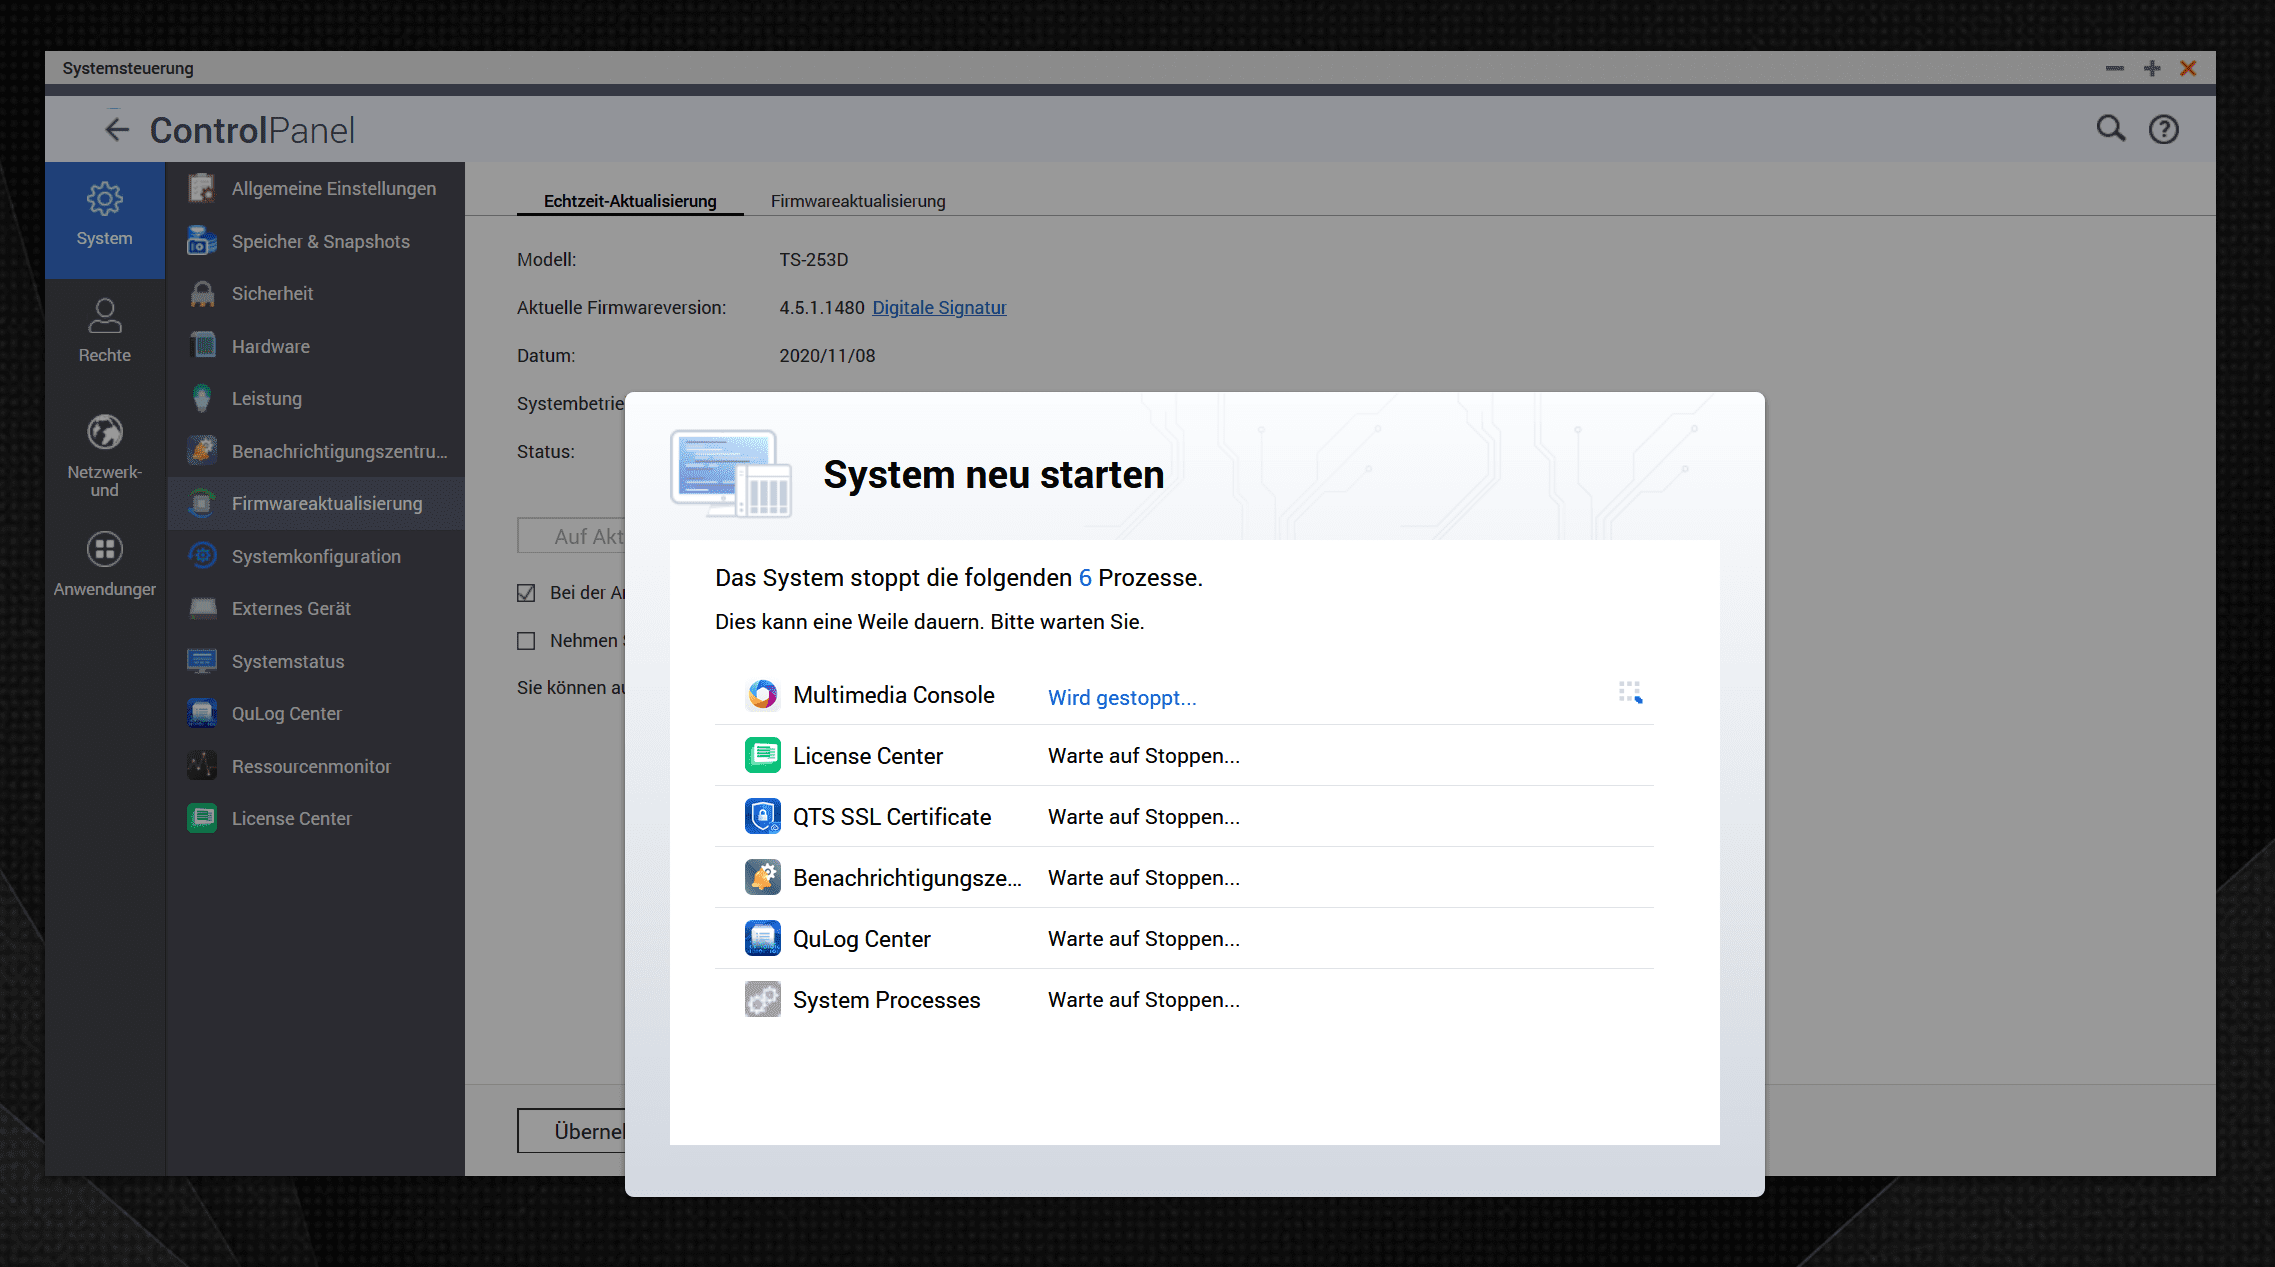Click License Center 'Warte auf Stoppen...' status
This screenshot has width=2275, height=1267.
[1144, 756]
